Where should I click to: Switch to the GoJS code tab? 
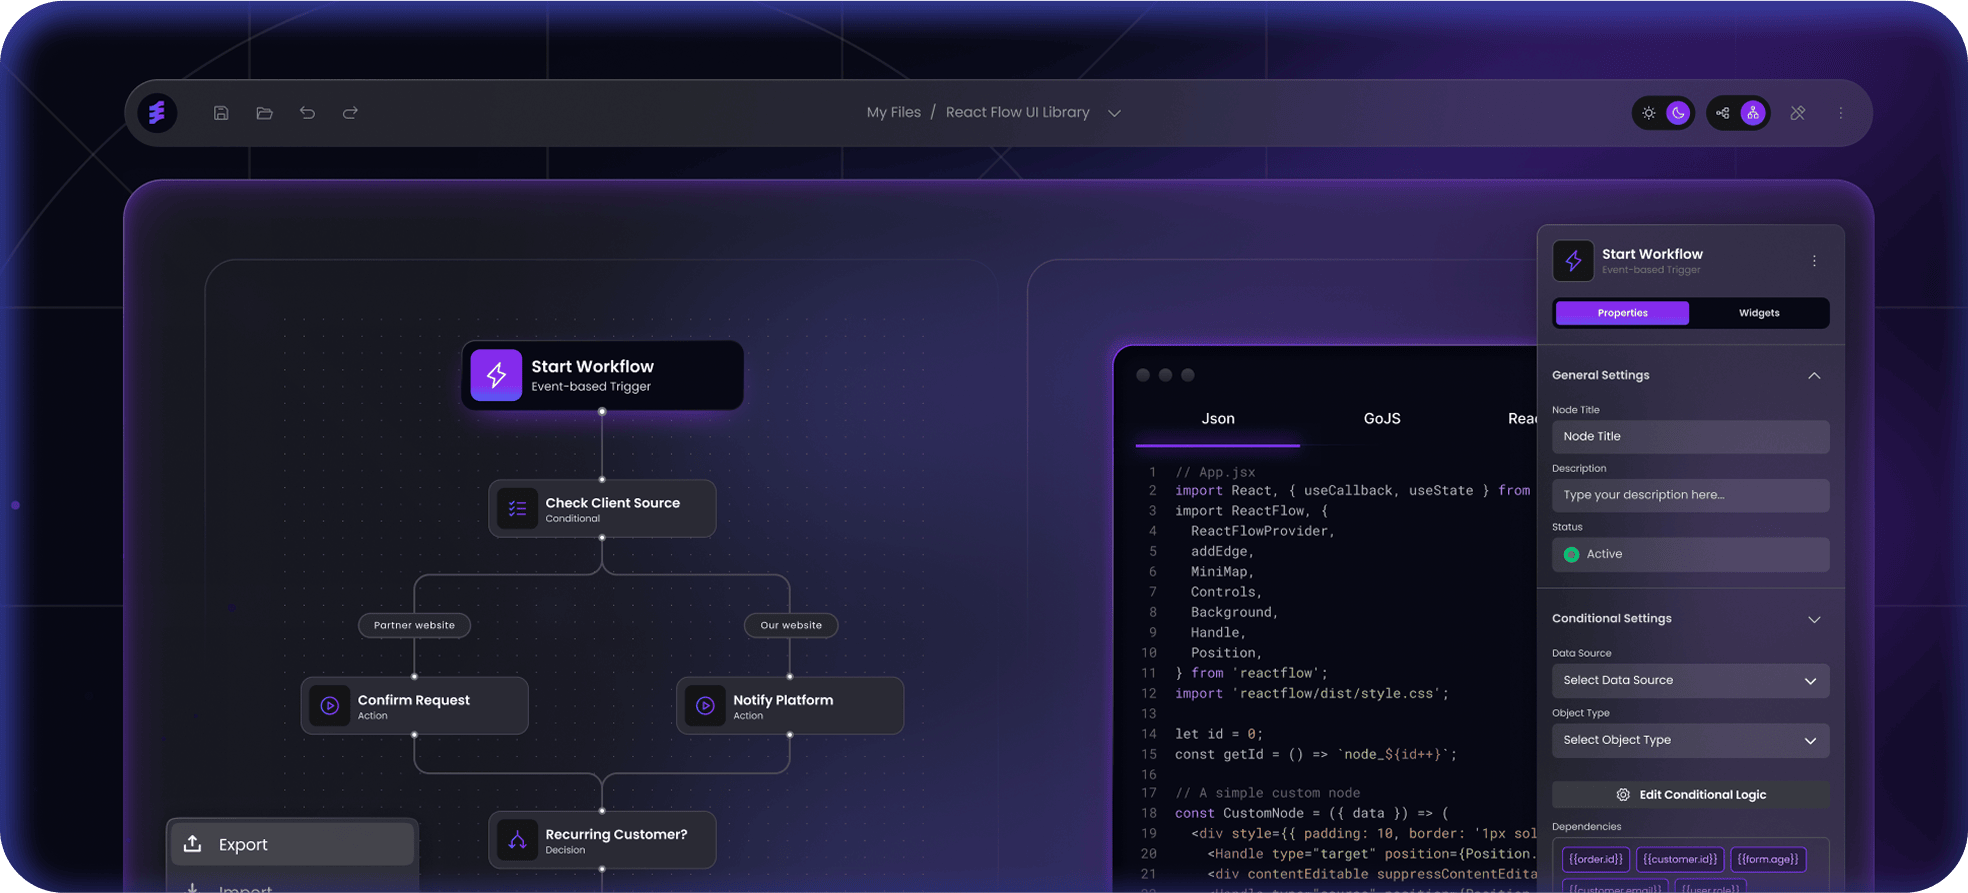[1382, 419]
